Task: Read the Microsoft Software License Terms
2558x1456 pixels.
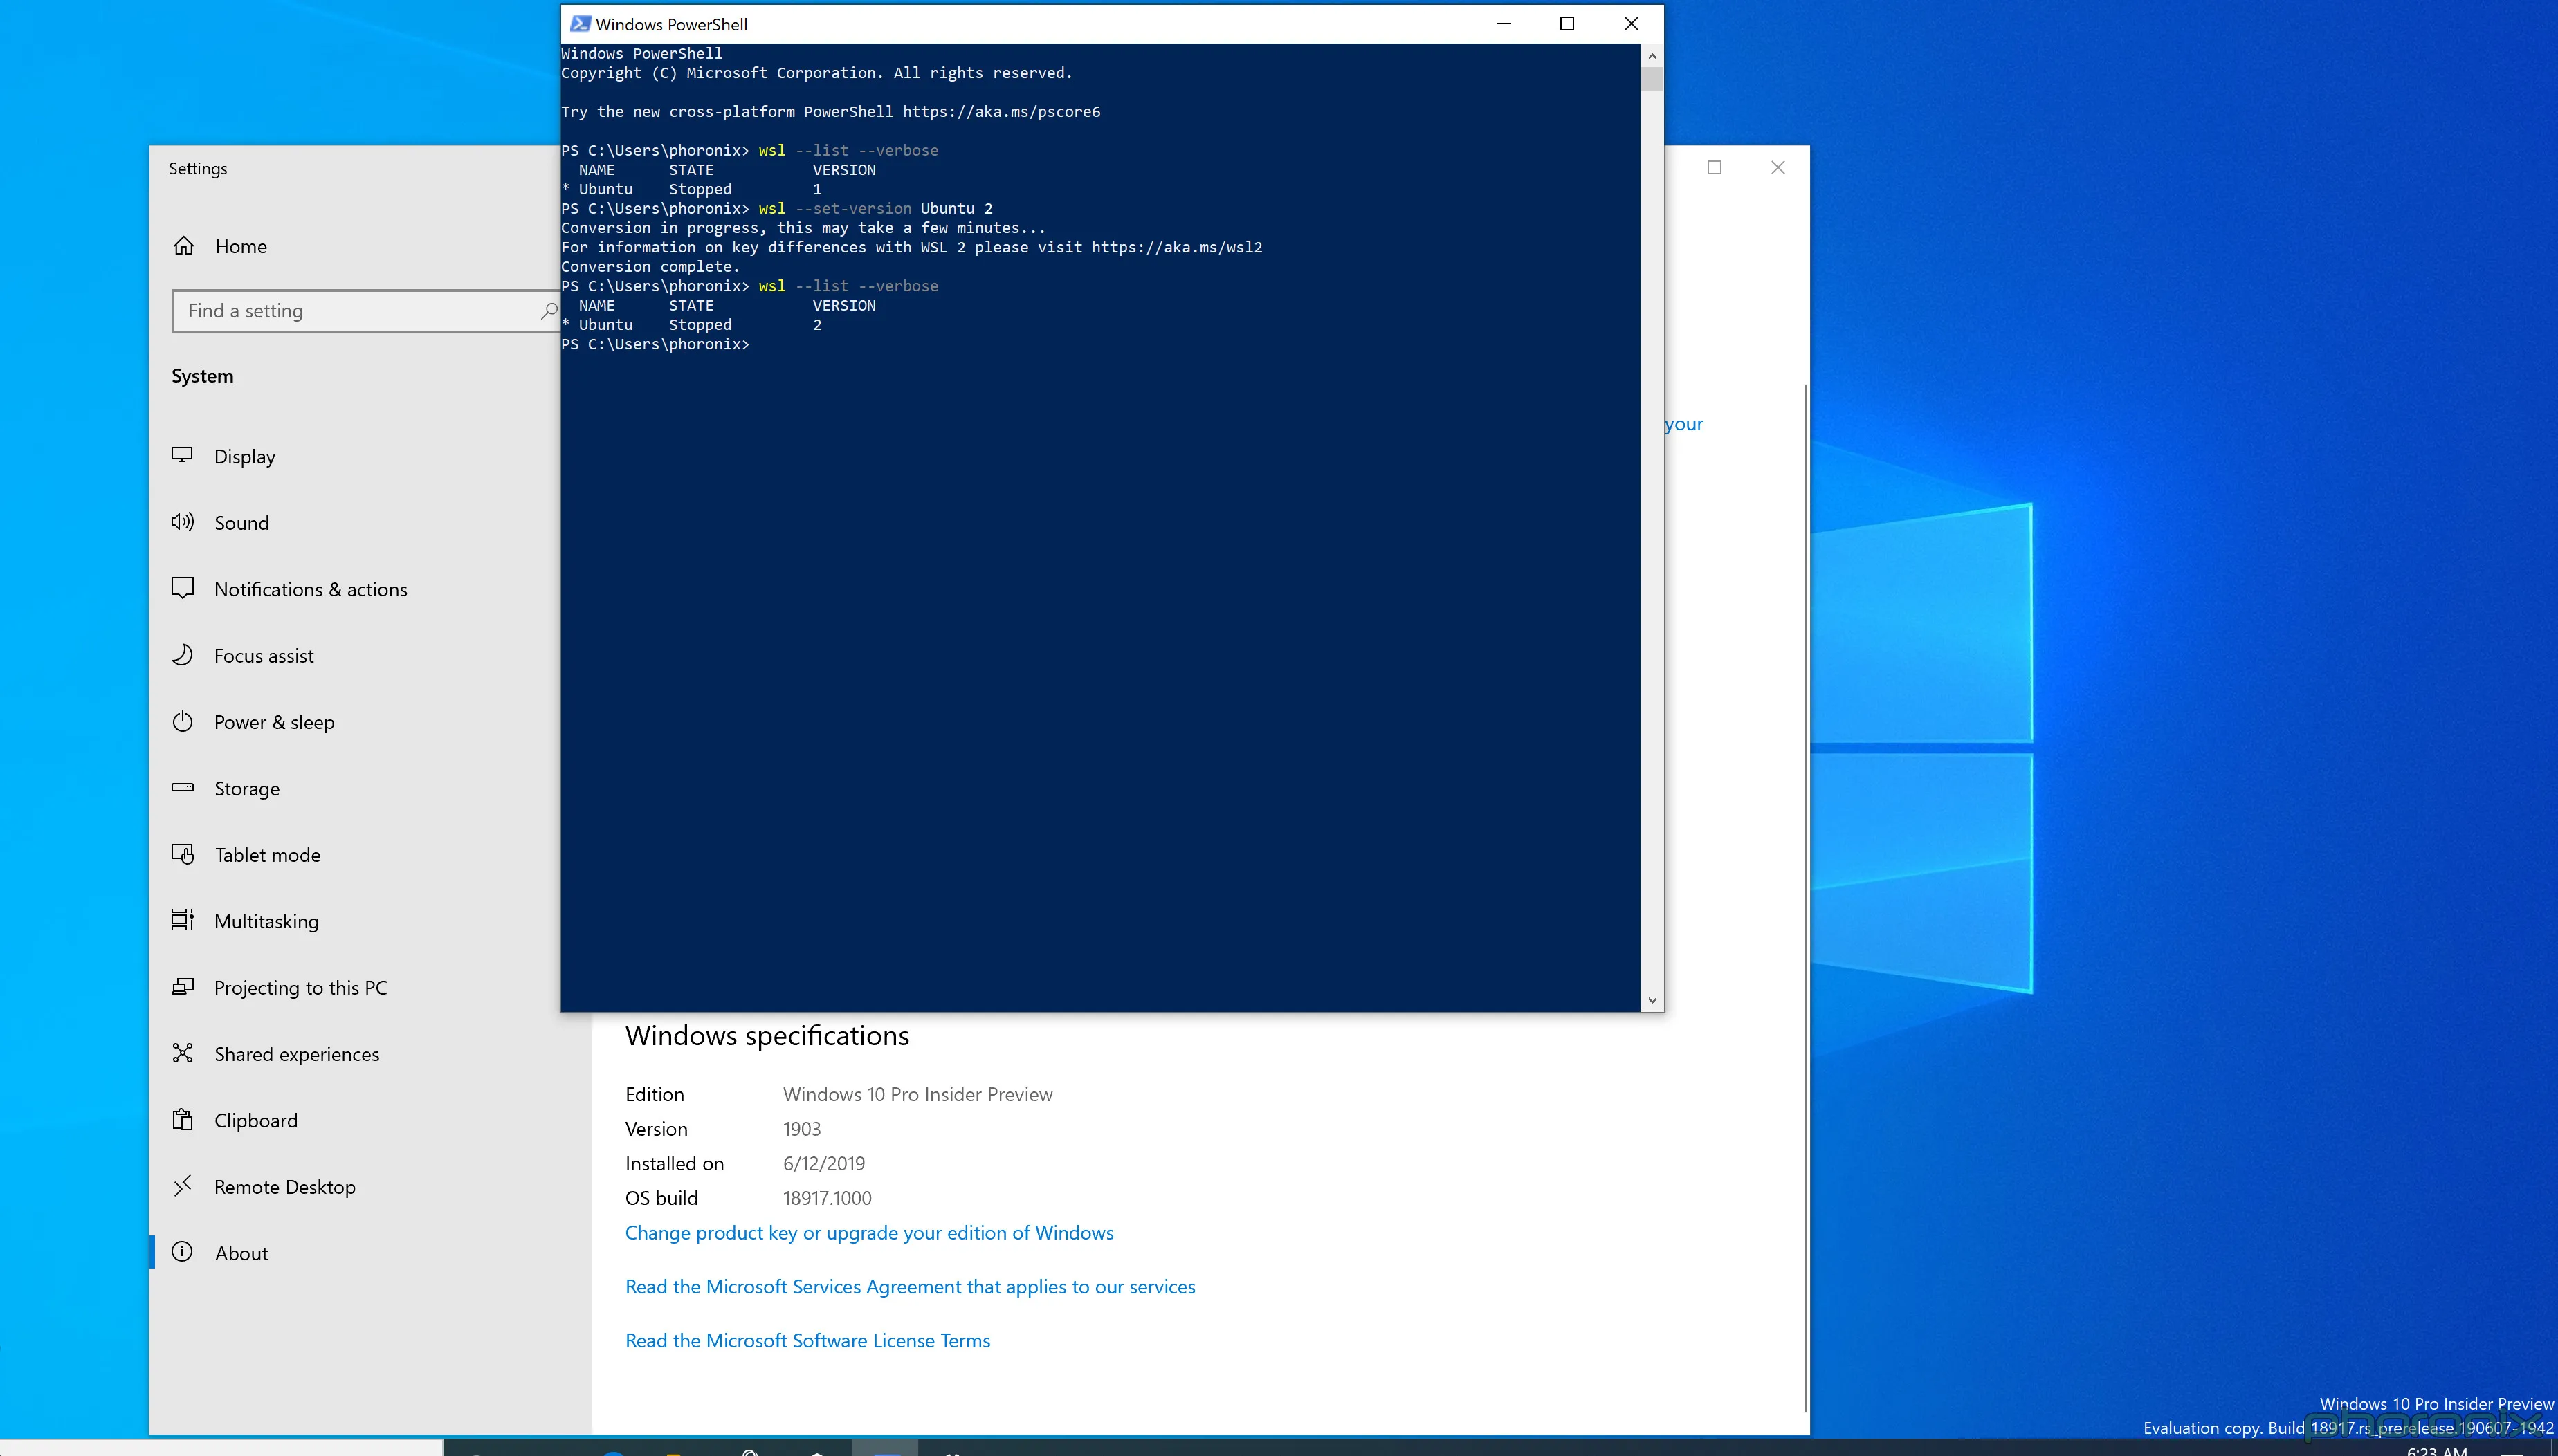Action: point(807,1341)
